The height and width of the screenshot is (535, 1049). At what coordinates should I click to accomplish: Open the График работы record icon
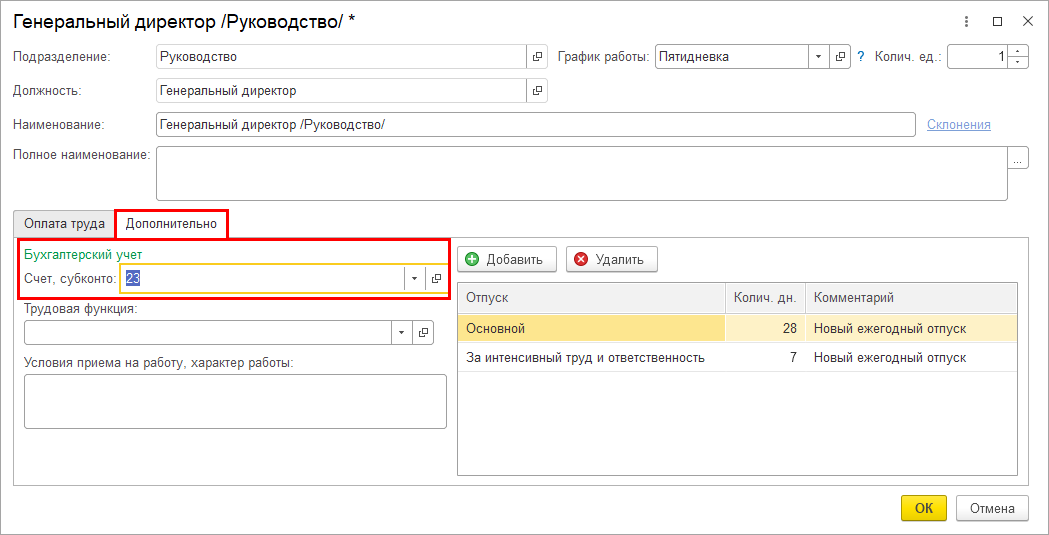tap(841, 57)
